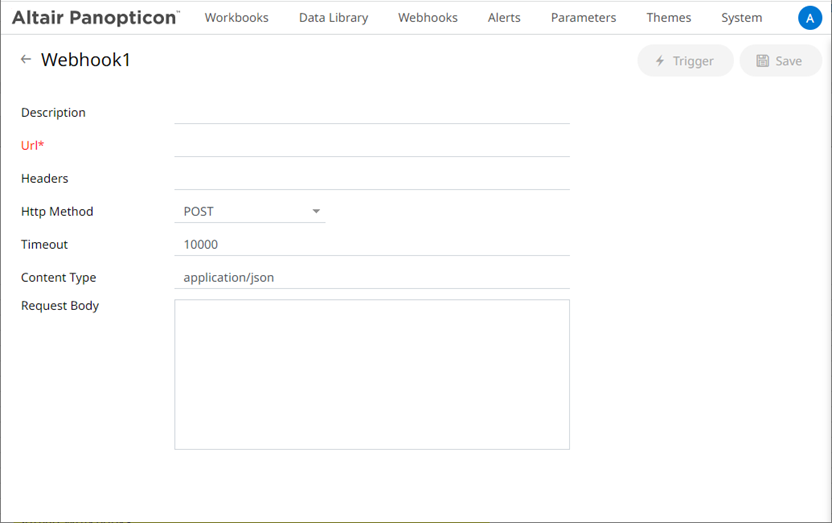832x523 pixels.
Task: Open the System tab
Action: [741, 18]
